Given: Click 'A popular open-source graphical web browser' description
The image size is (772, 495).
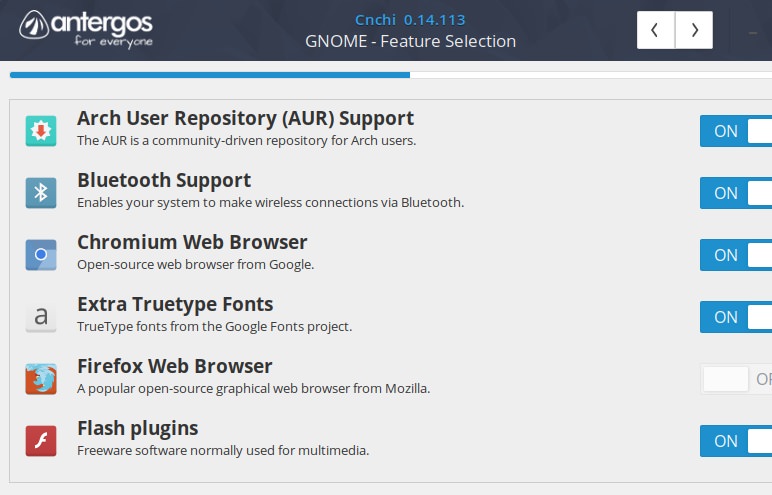Looking at the screenshot, I should (x=254, y=389).
